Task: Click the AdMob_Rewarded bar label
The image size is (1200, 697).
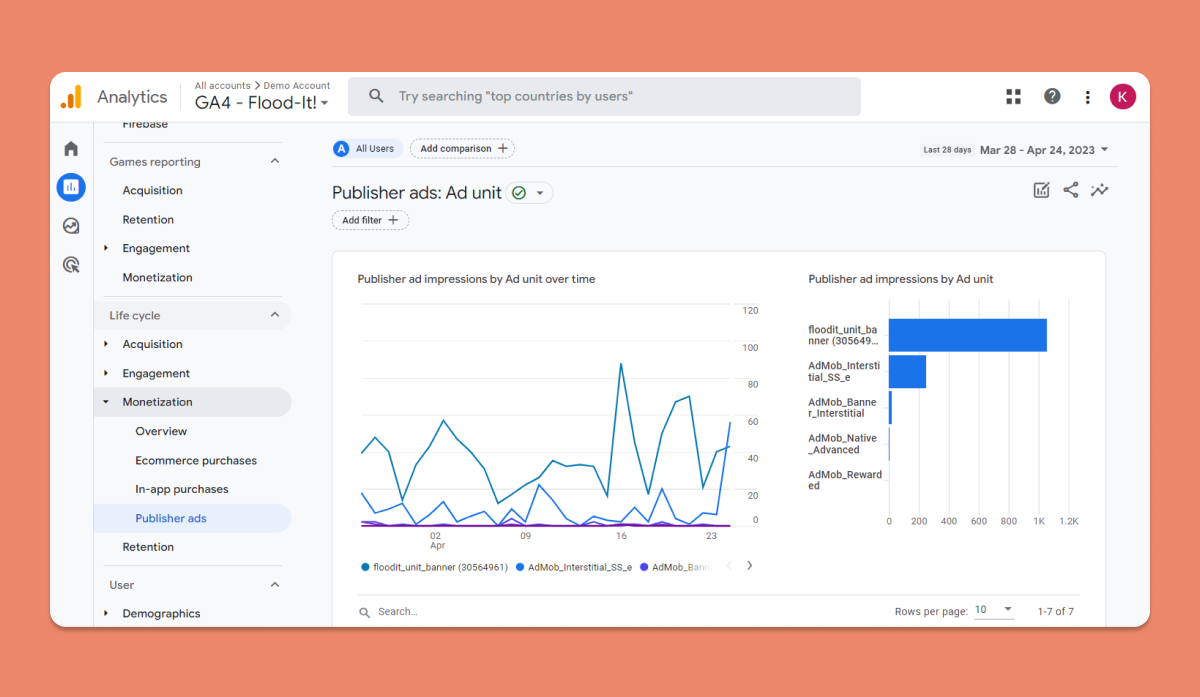Action: 845,480
